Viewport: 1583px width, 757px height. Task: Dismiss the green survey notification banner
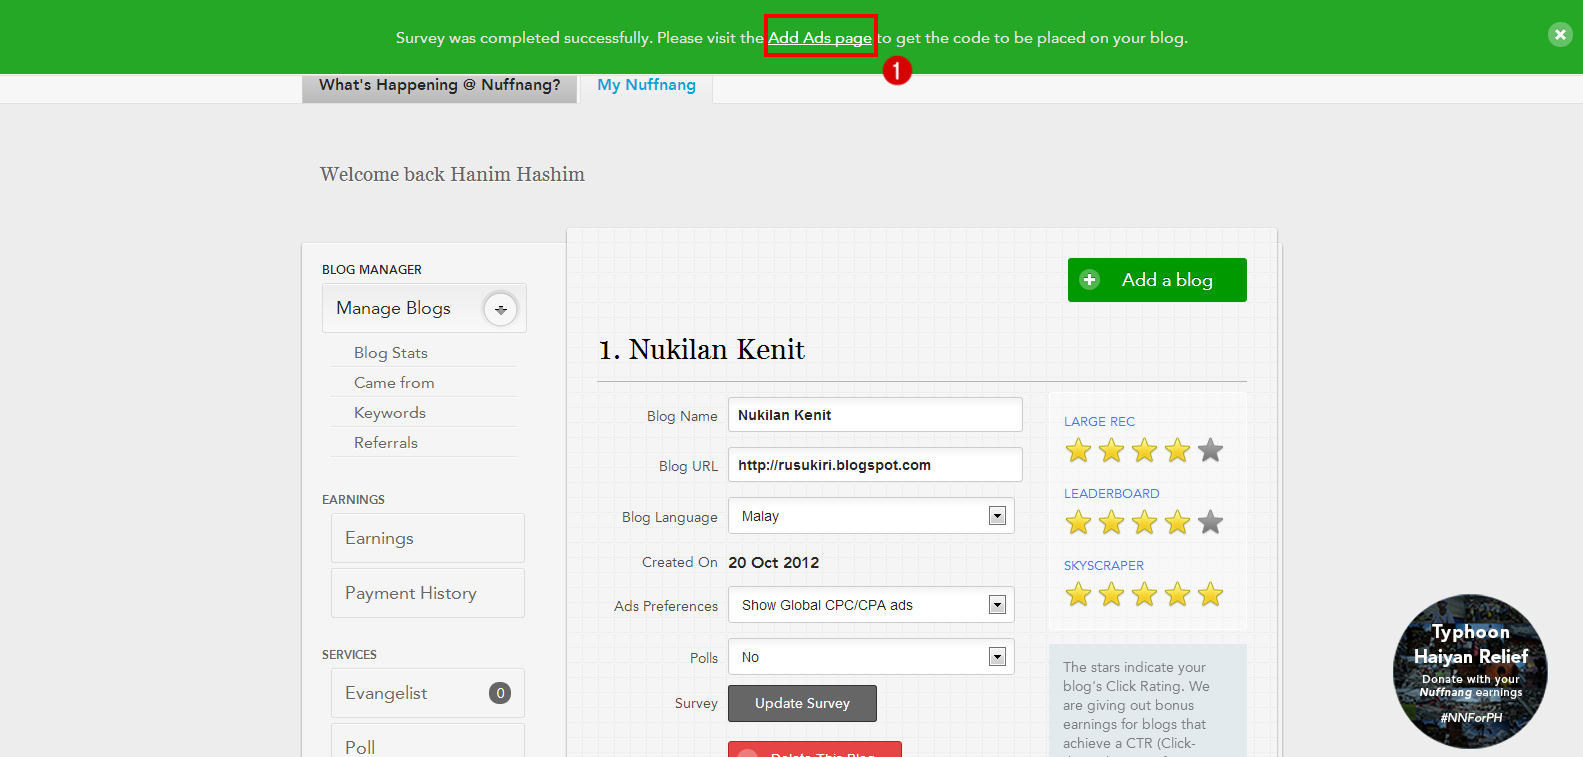[x=1560, y=35]
